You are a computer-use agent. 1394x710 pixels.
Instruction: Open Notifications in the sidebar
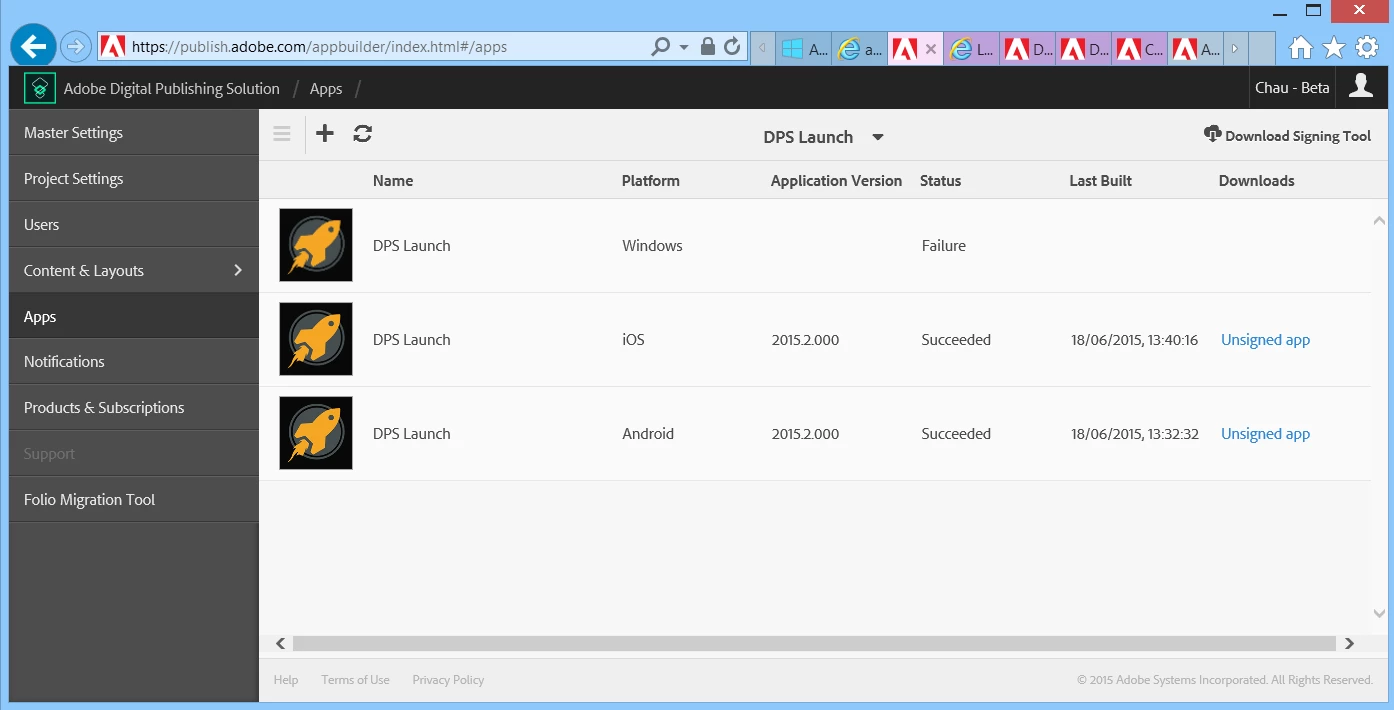pos(134,362)
